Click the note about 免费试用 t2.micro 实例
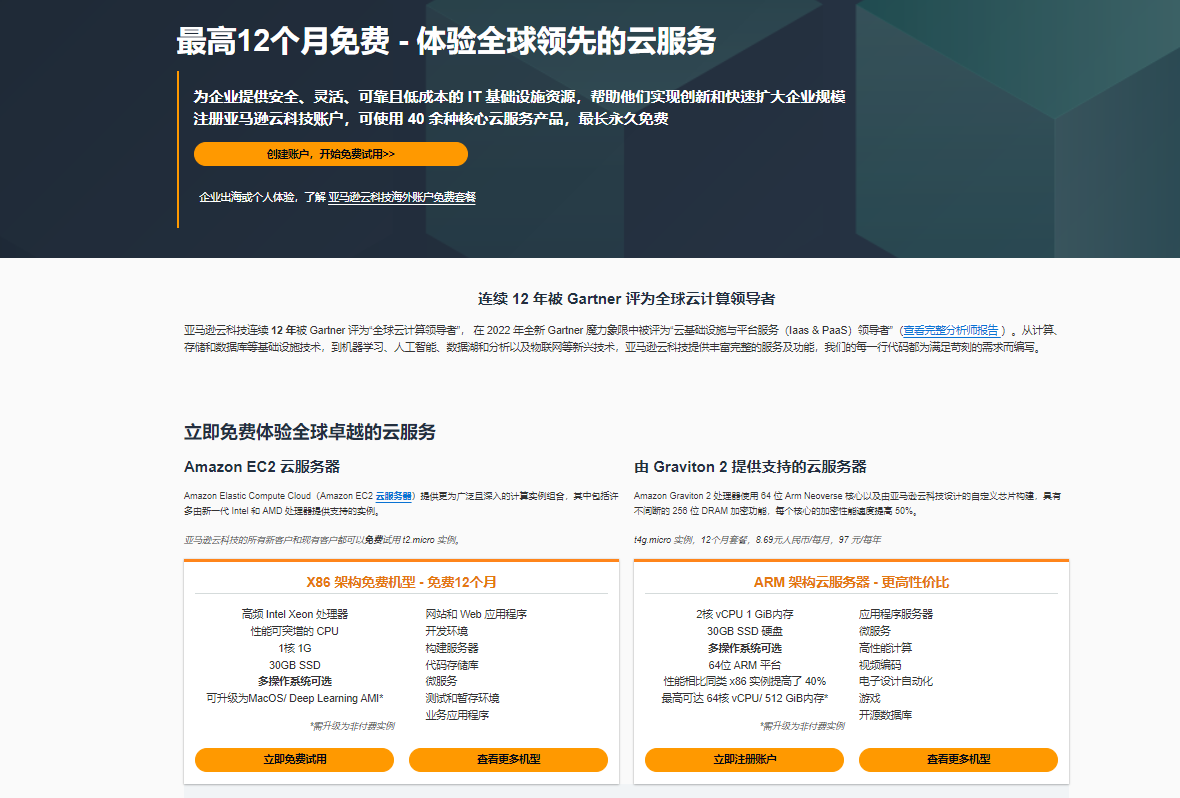Screen dimensions: 1180x798 click(321, 540)
